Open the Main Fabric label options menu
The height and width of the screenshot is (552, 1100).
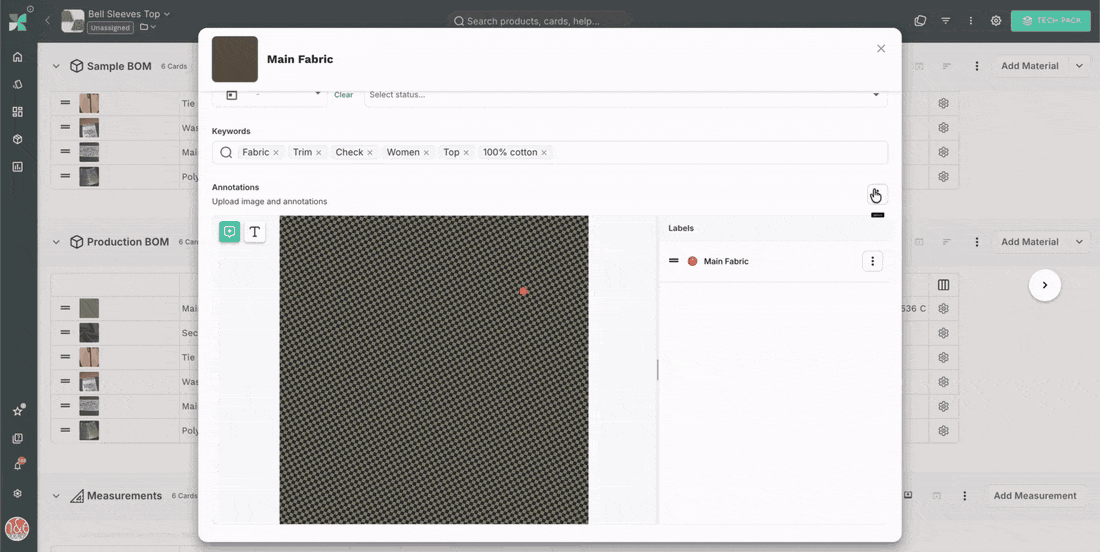click(873, 261)
